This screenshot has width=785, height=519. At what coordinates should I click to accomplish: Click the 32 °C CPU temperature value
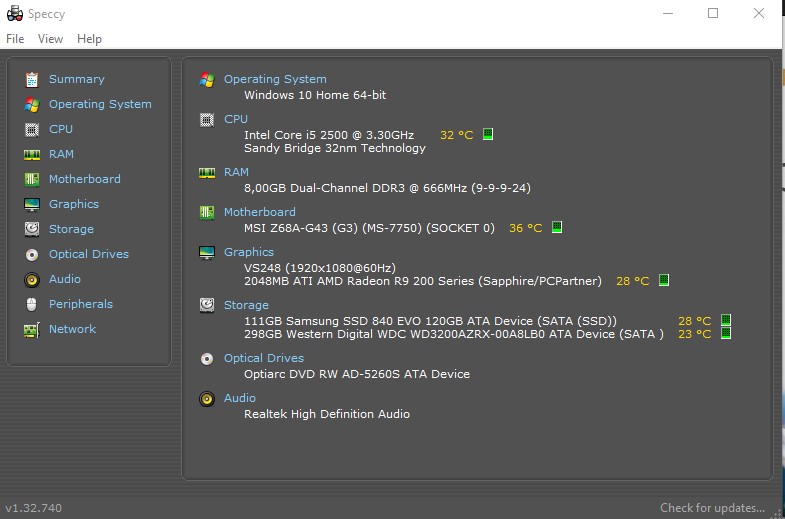click(x=457, y=135)
